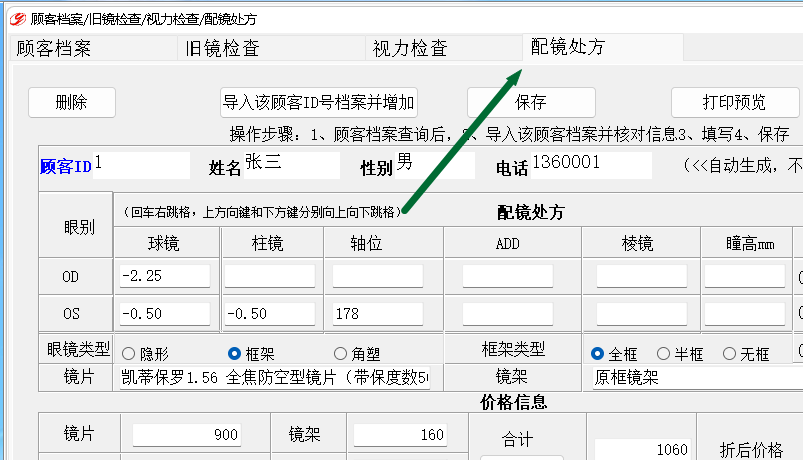Go to the 视力检查 tab
Screen dimensions: 803x460
(444, 48)
